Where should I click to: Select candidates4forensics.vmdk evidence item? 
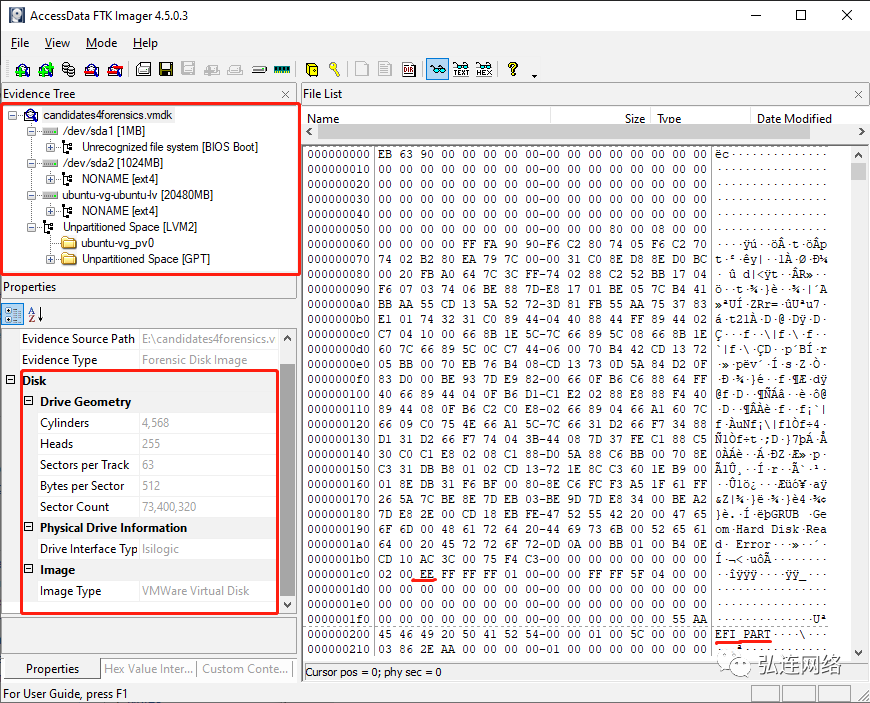coord(108,115)
